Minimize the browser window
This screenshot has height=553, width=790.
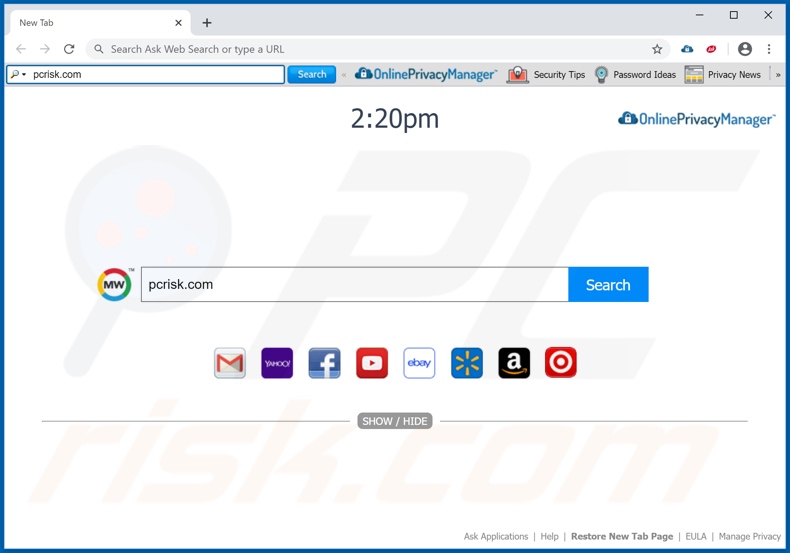699,15
